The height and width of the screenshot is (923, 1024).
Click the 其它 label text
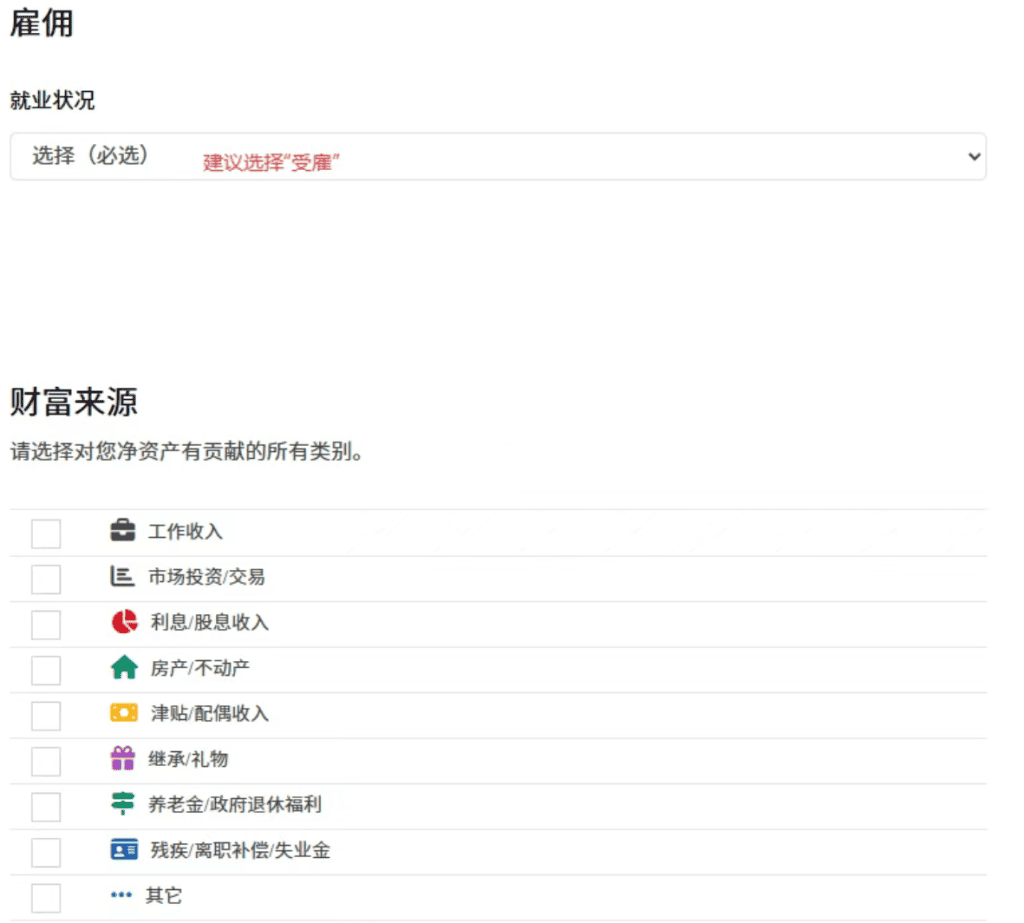coord(164,895)
